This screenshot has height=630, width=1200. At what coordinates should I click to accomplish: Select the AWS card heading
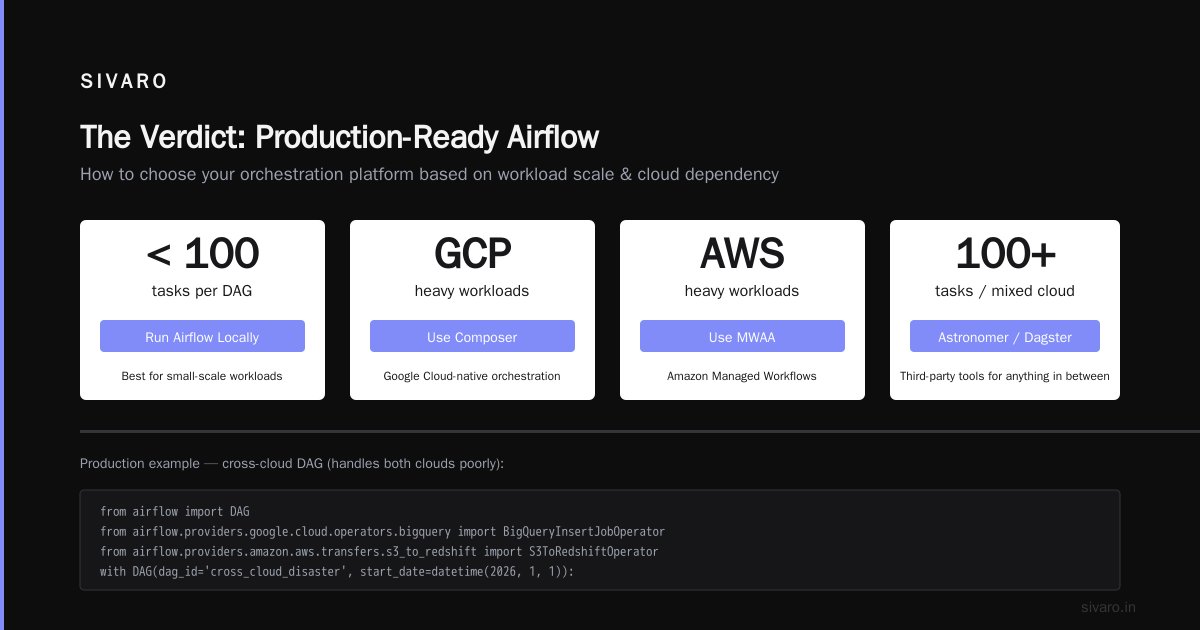pyautogui.click(x=742, y=254)
